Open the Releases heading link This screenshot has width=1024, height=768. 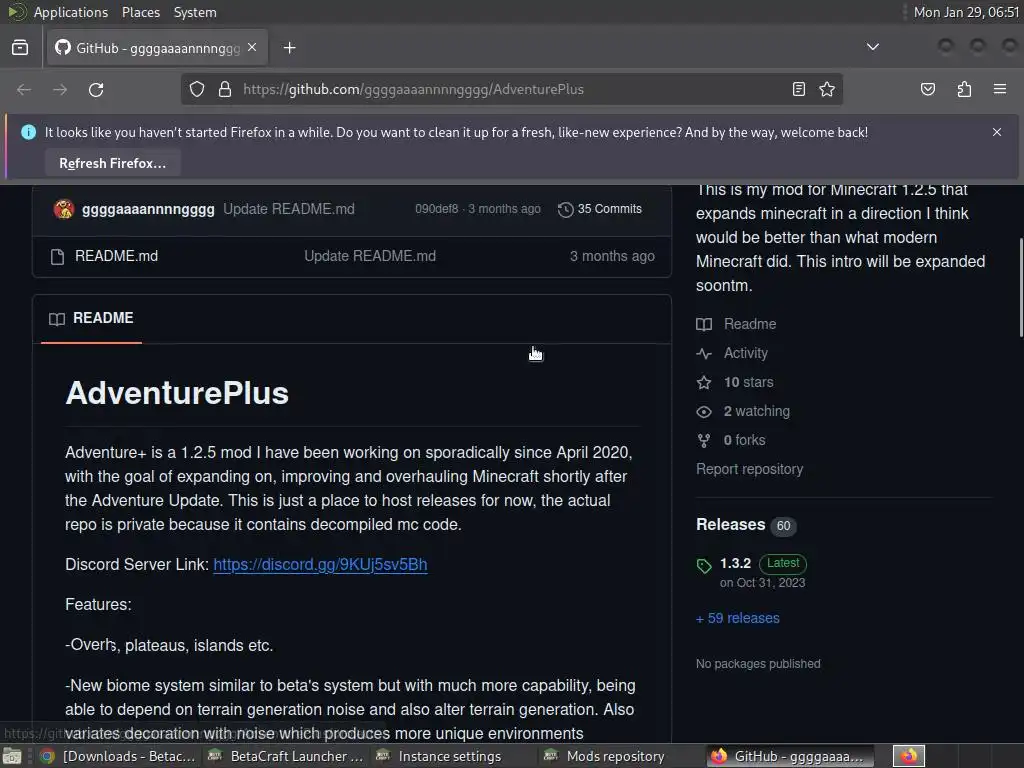point(730,524)
